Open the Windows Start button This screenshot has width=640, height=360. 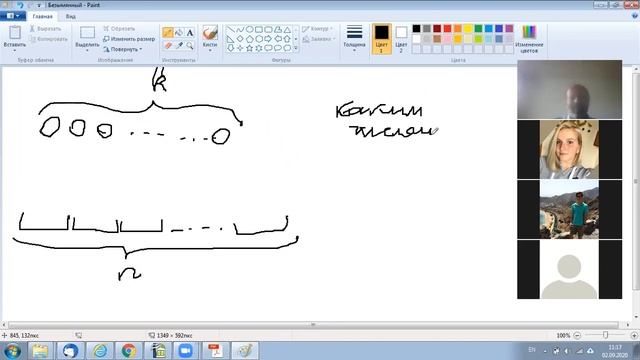click(13, 351)
